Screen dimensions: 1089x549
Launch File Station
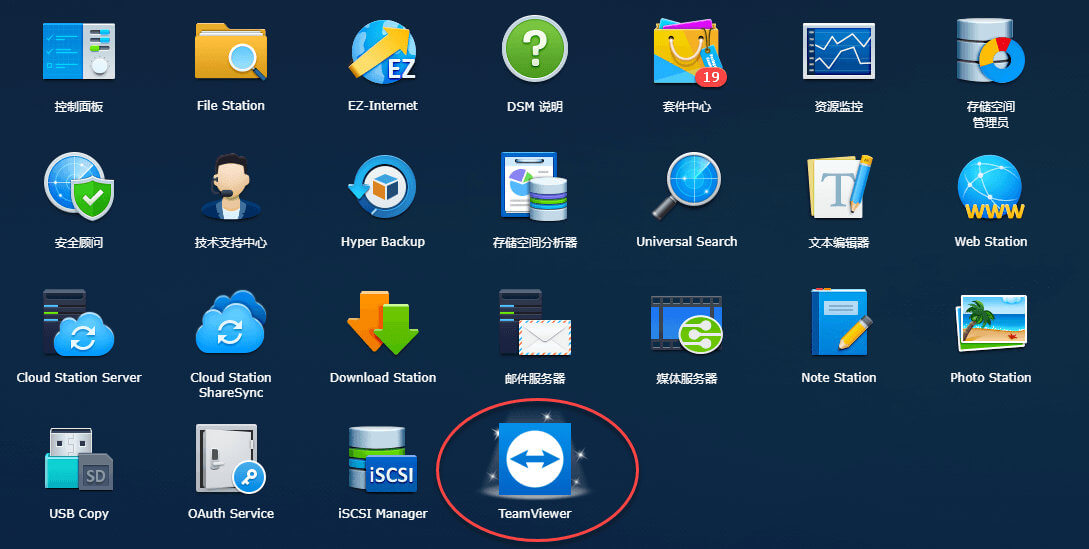[x=231, y=51]
